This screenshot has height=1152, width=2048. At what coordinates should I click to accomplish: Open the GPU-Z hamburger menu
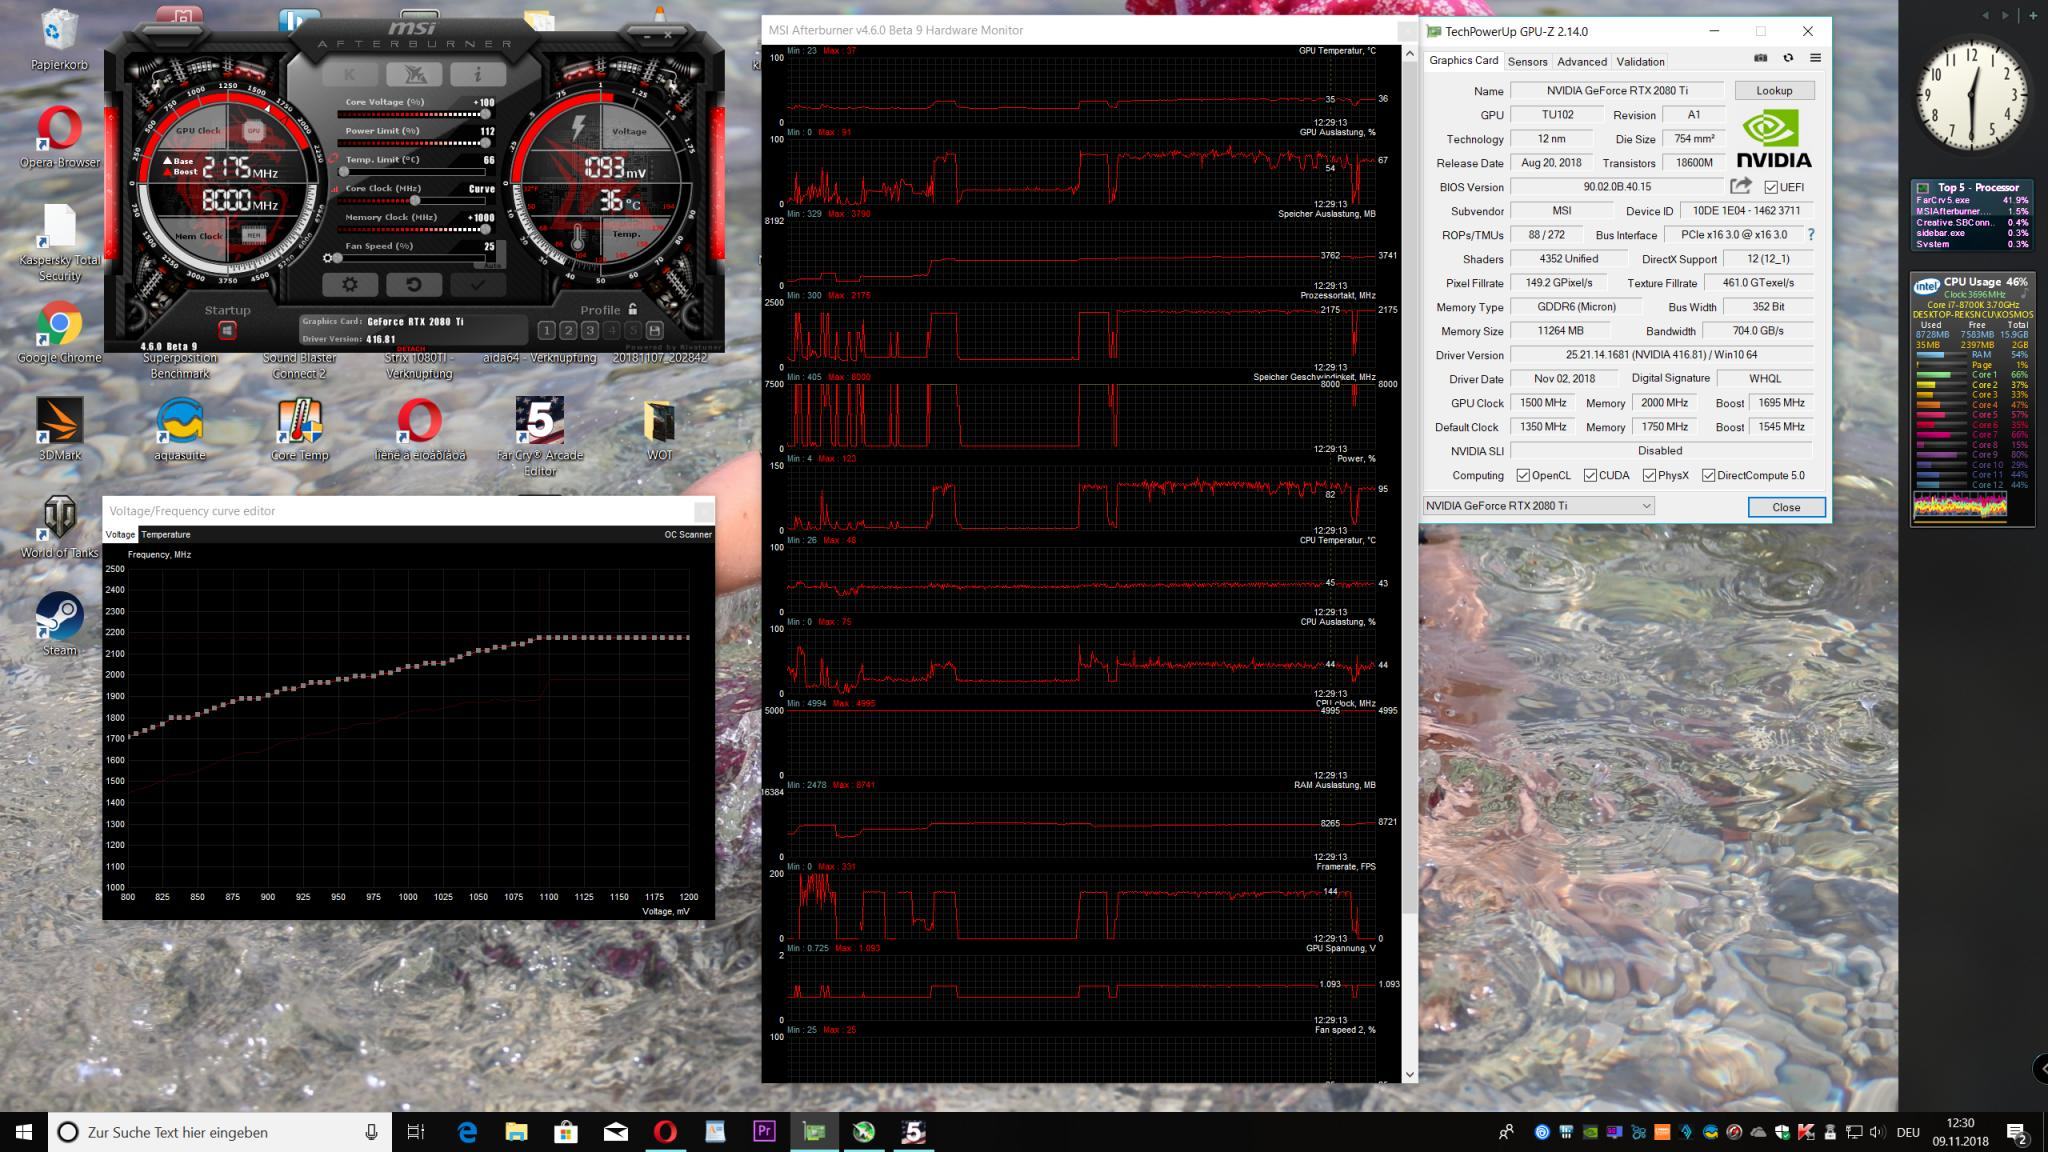[x=1815, y=58]
